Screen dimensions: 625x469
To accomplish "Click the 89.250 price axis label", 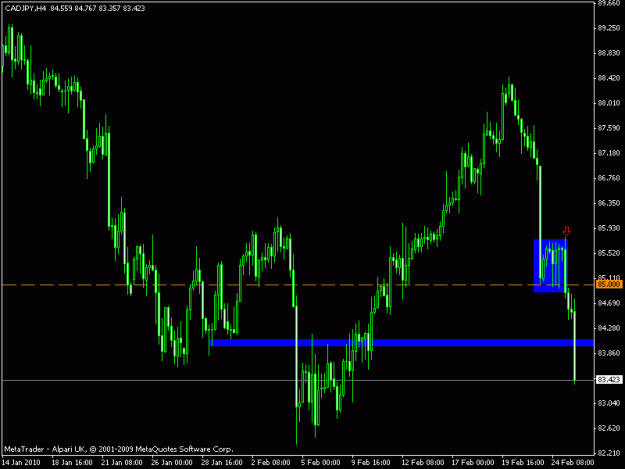I will pos(609,28).
